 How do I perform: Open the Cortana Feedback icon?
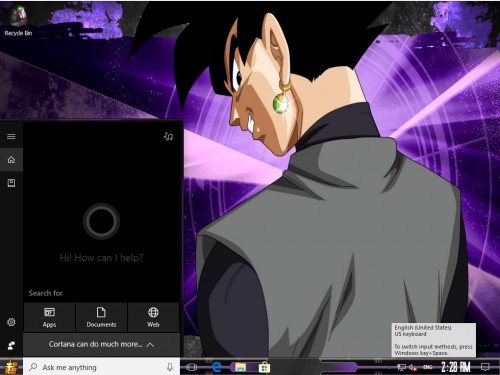click(11, 345)
